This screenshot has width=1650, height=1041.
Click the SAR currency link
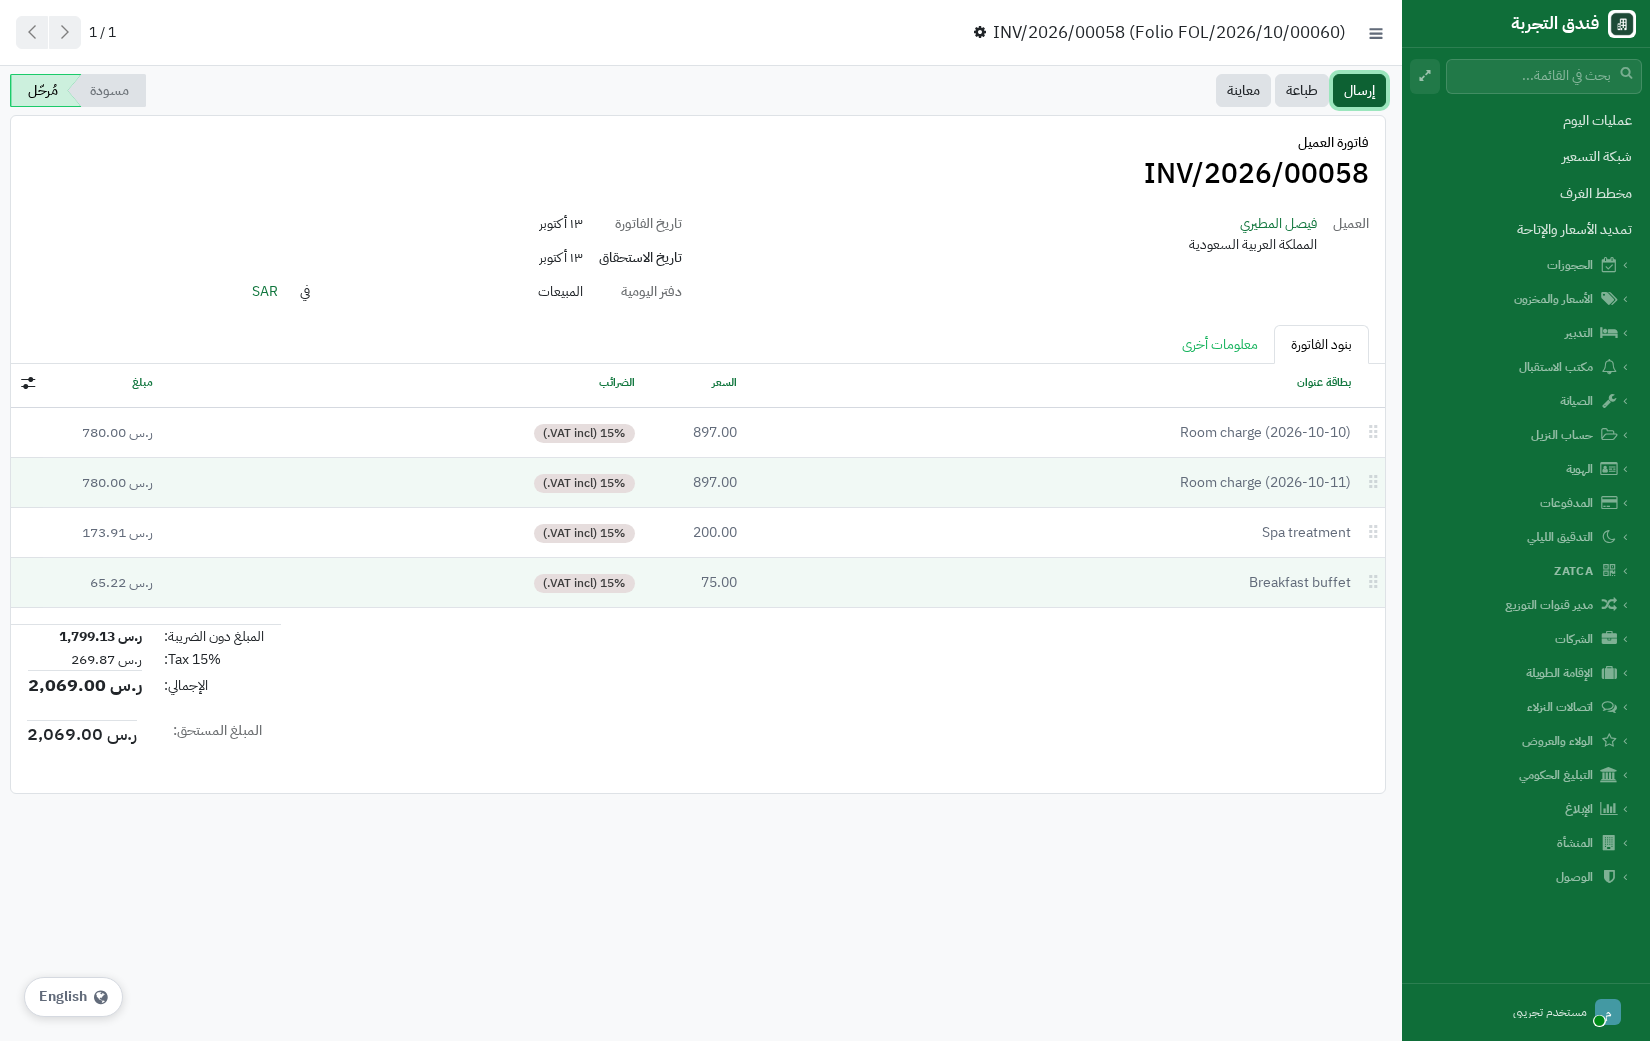tap(265, 292)
